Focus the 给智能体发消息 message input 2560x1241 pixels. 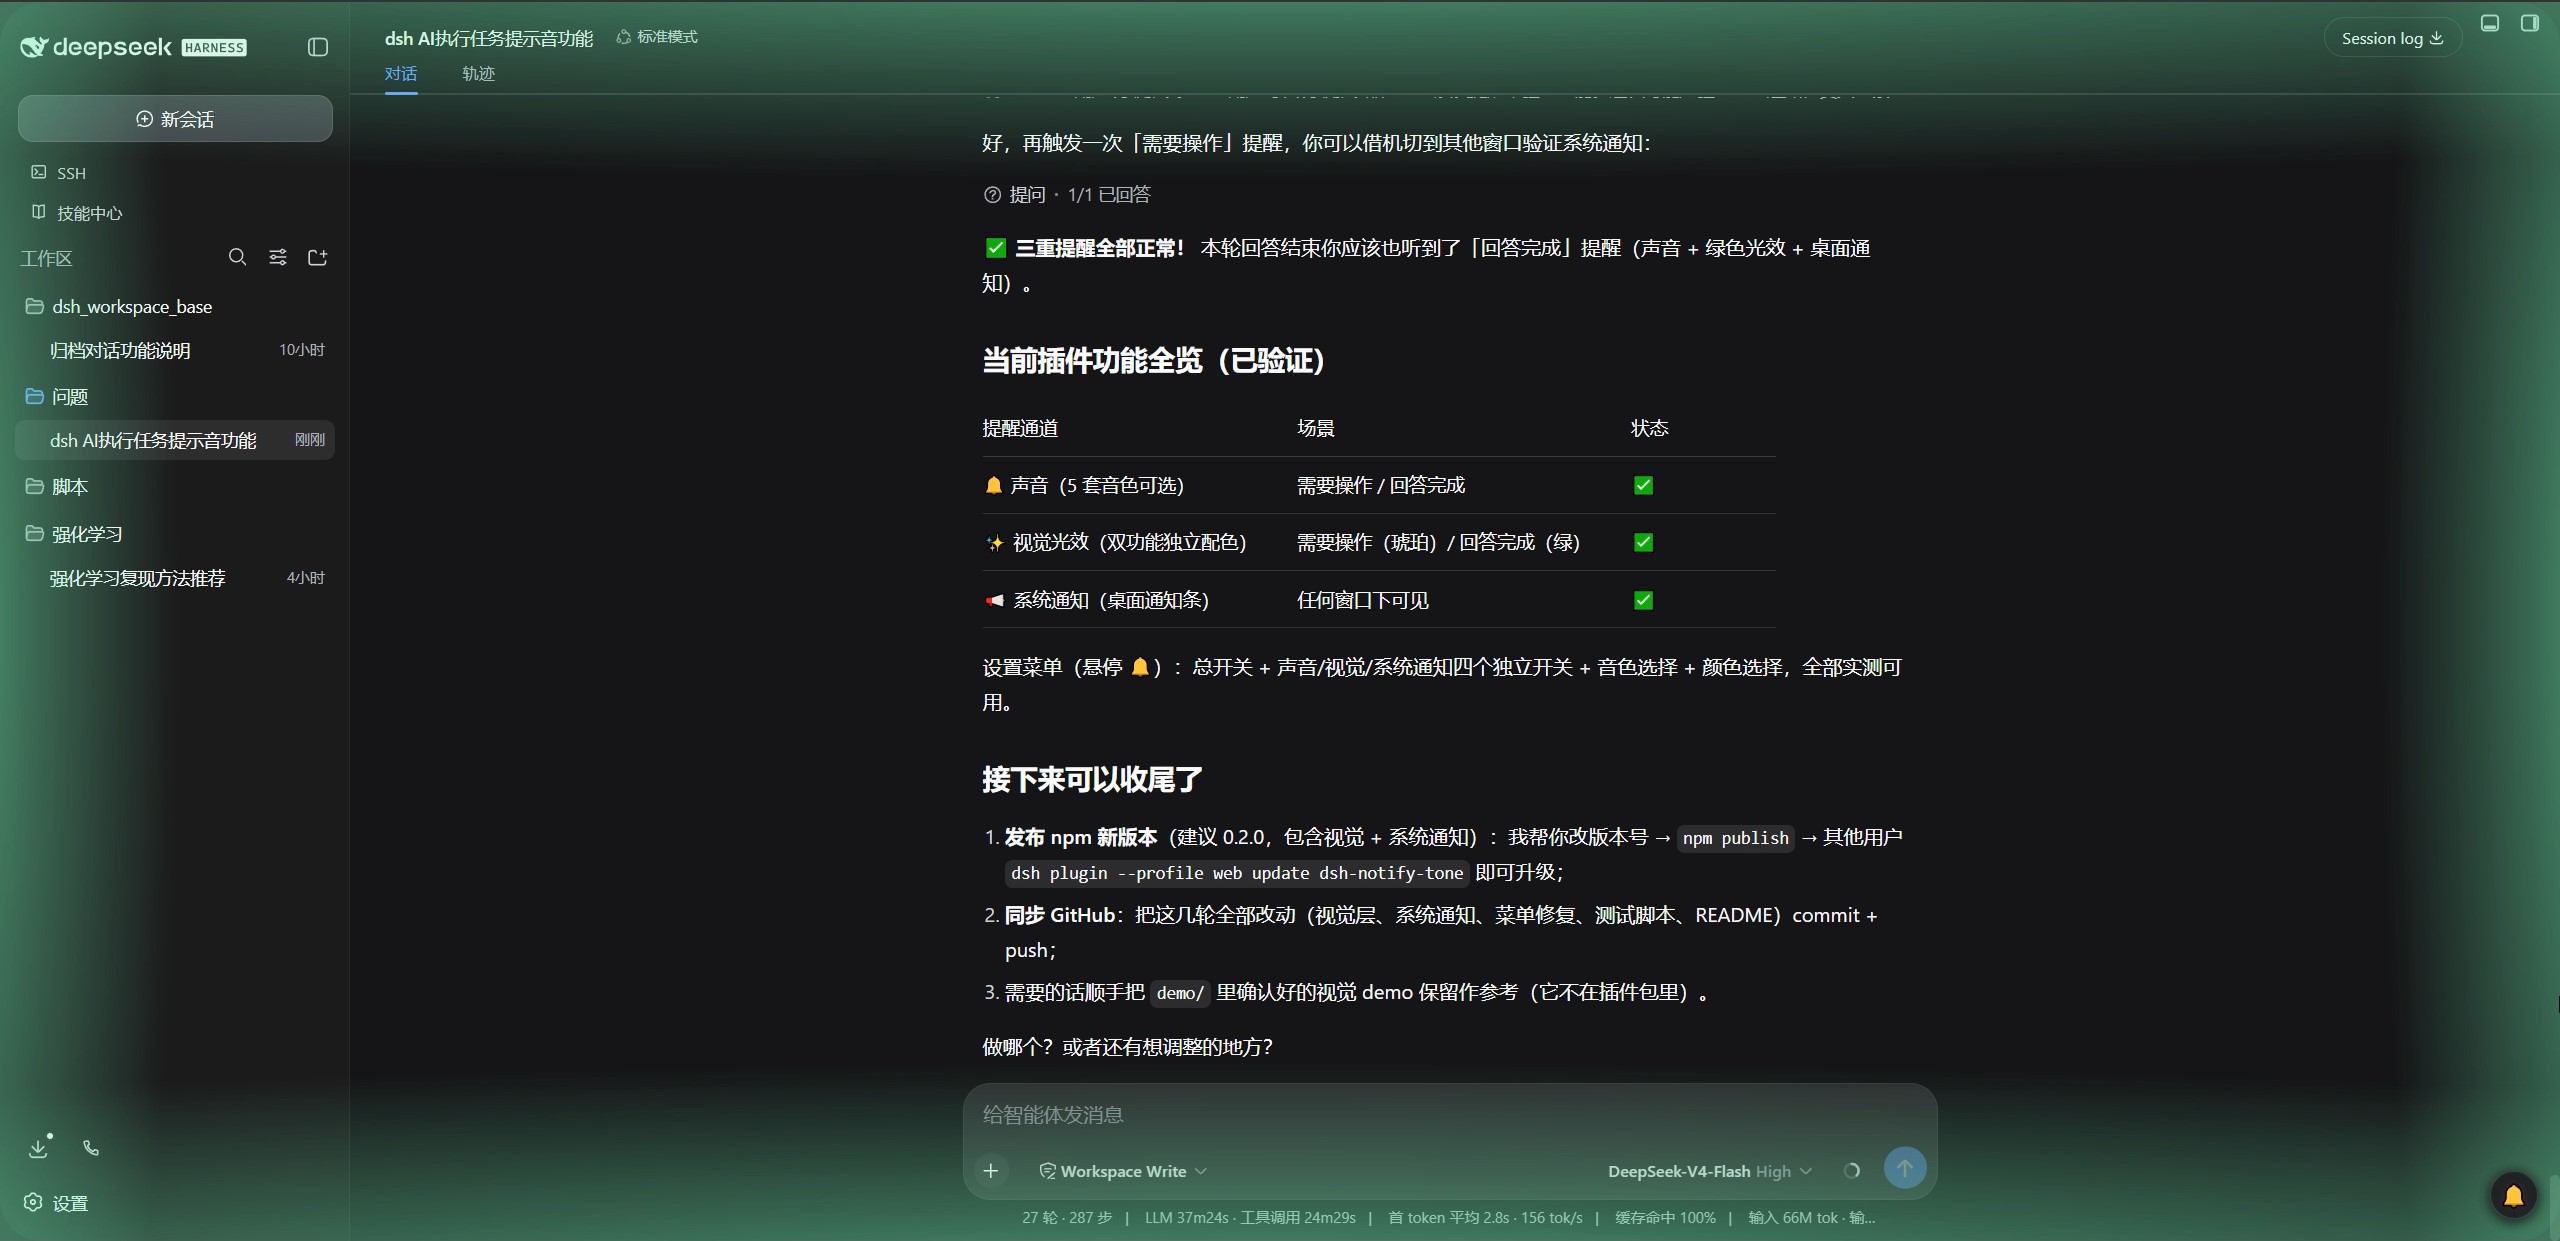coord(1450,1115)
